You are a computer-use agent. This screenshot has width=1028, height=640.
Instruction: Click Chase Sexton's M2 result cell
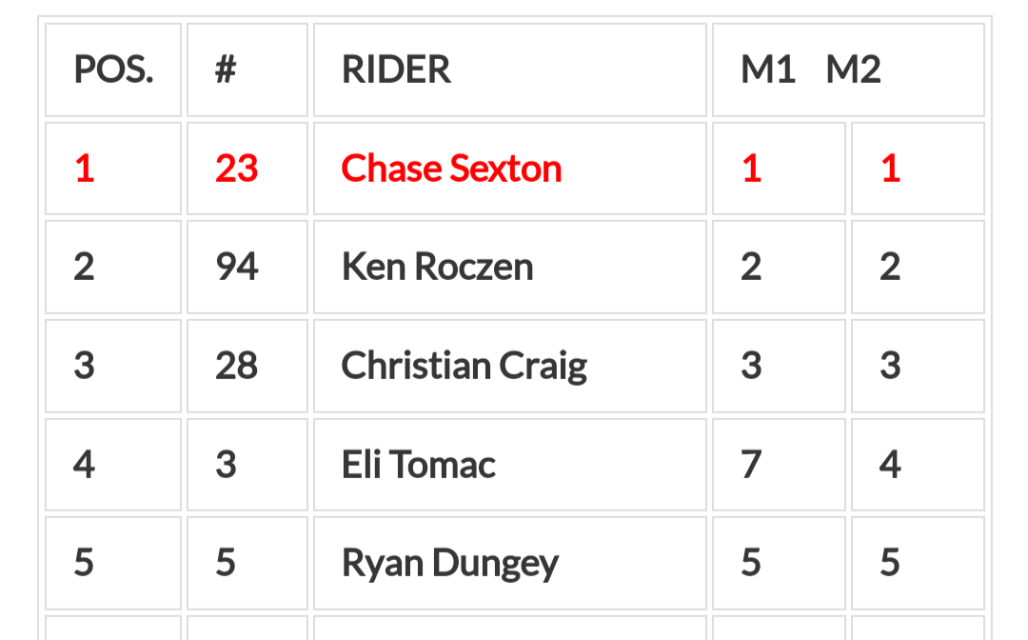[x=918, y=169]
